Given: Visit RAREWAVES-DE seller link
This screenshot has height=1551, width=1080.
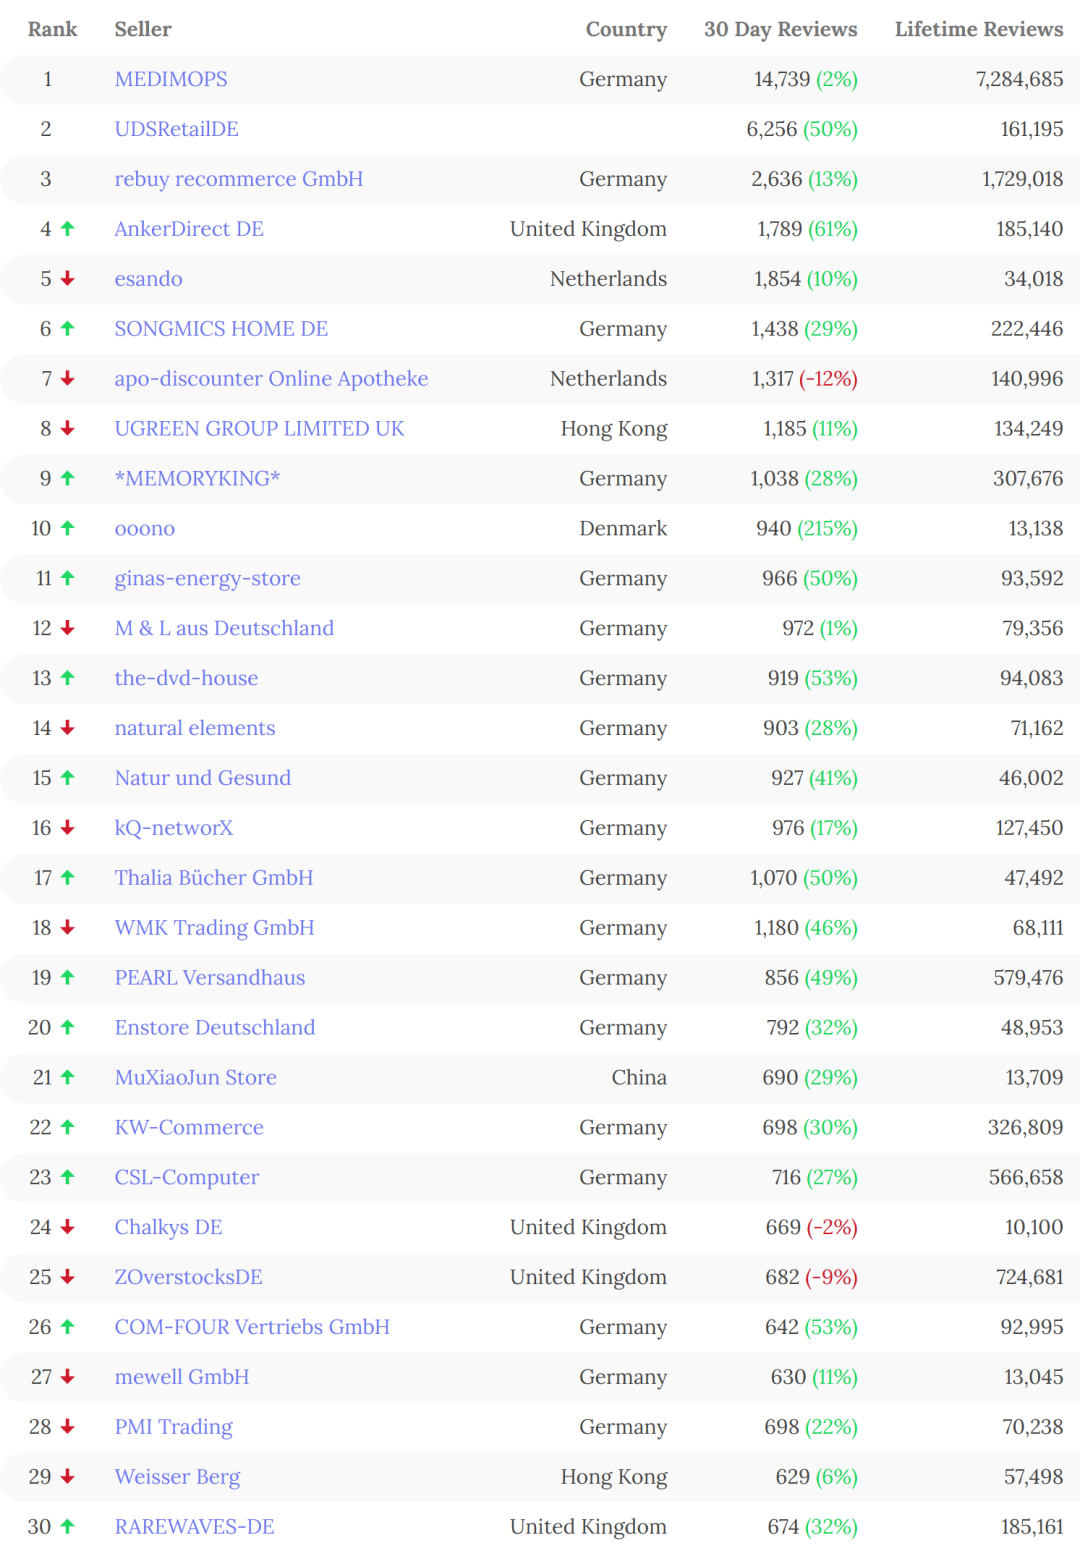Looking at the screenshot, I should (x=195, y=1527).
